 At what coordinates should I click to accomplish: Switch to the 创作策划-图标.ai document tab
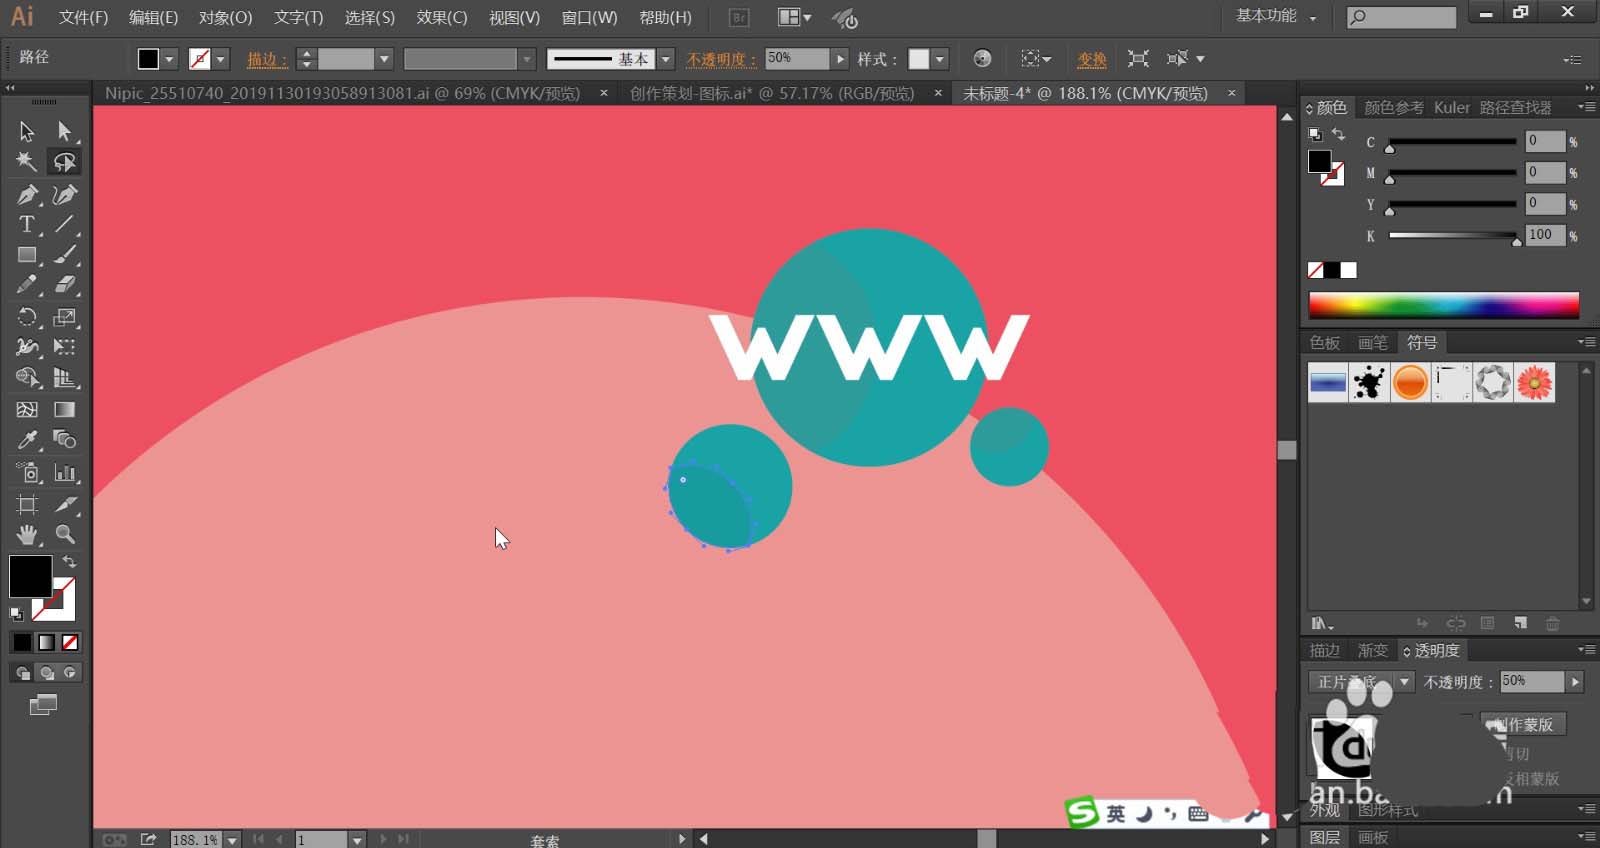click(772, 93)
